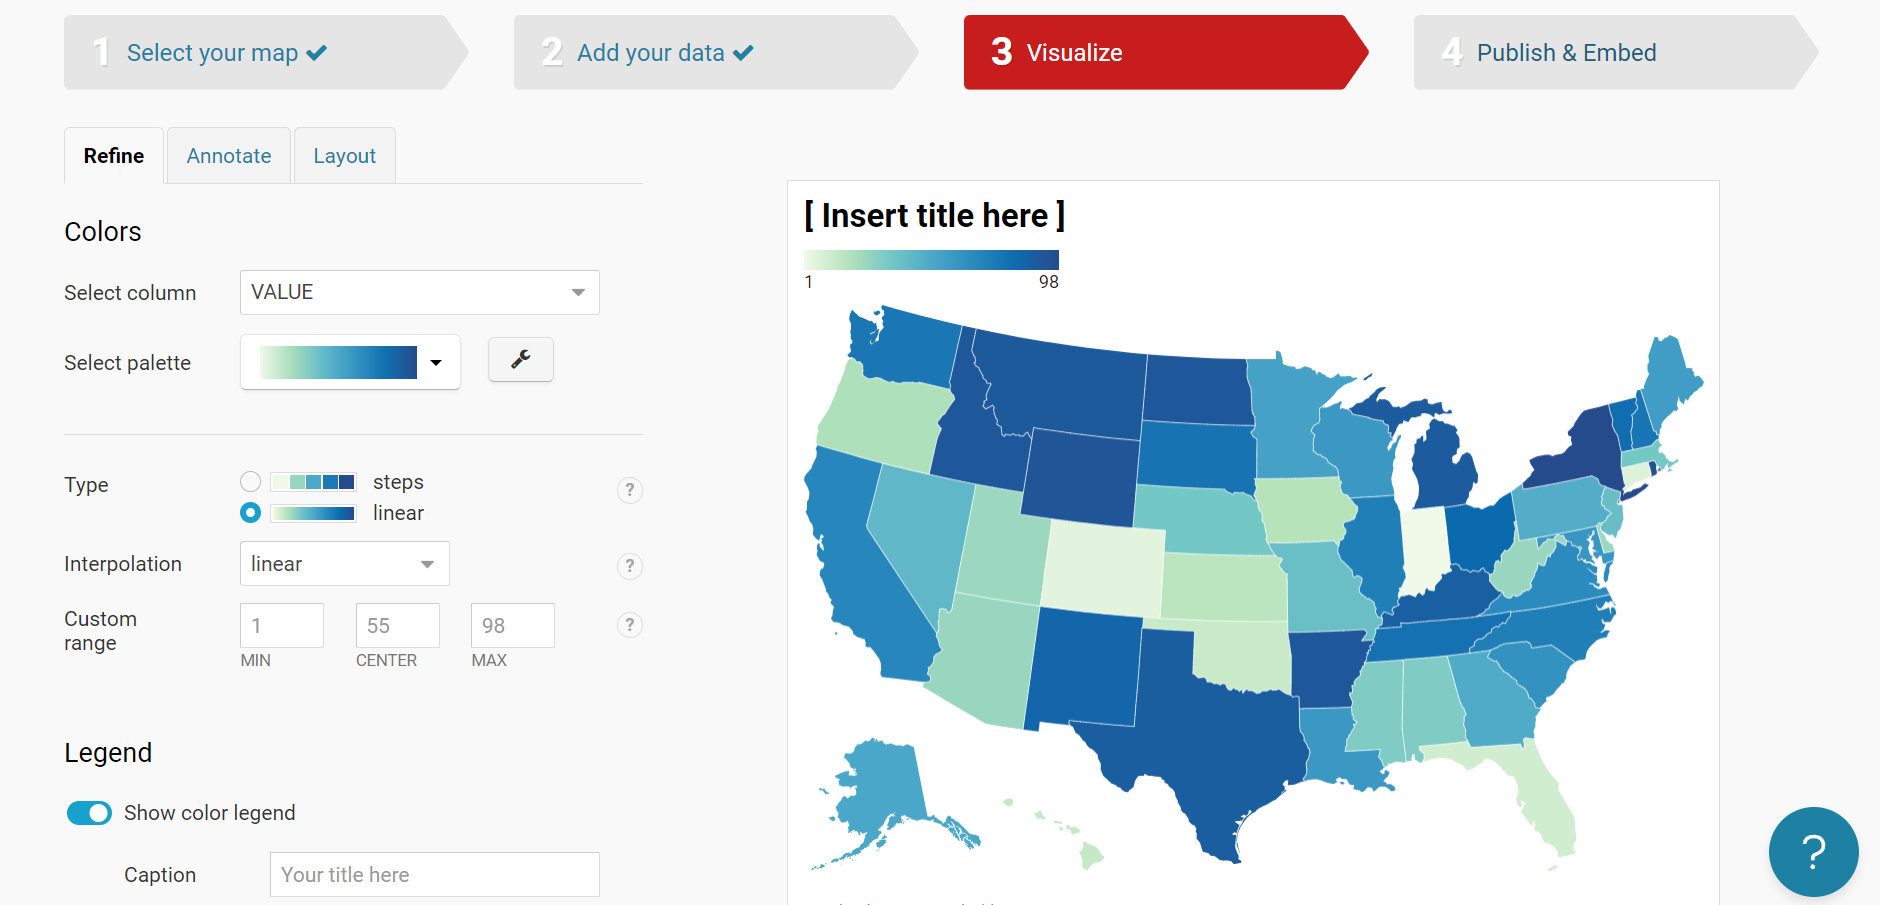Toggle Show color legend switch

click(x=89, y=813)
